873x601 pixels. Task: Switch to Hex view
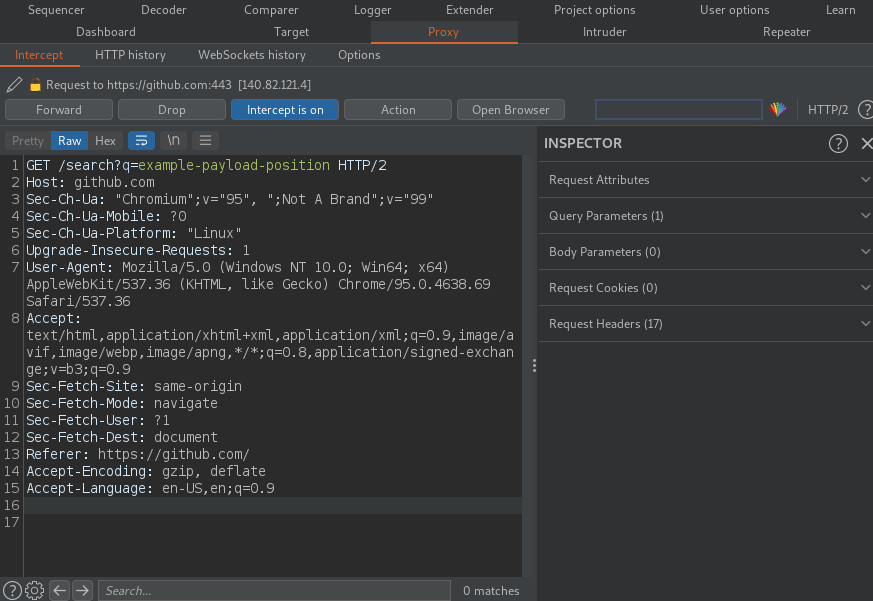tap(105, 140)
